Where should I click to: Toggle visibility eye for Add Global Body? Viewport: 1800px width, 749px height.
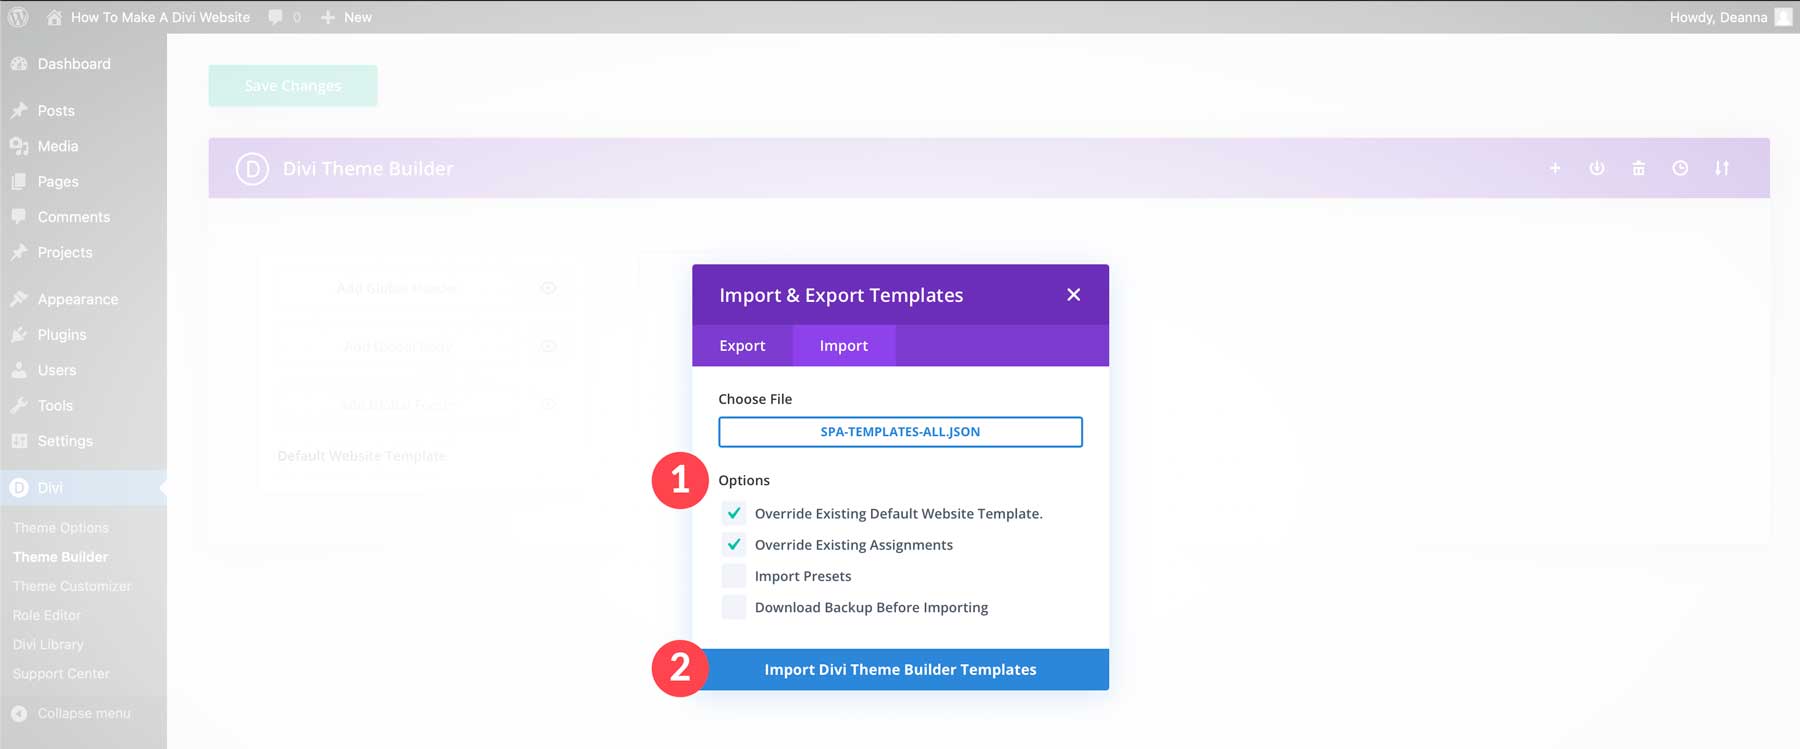(x=548, y=346)
